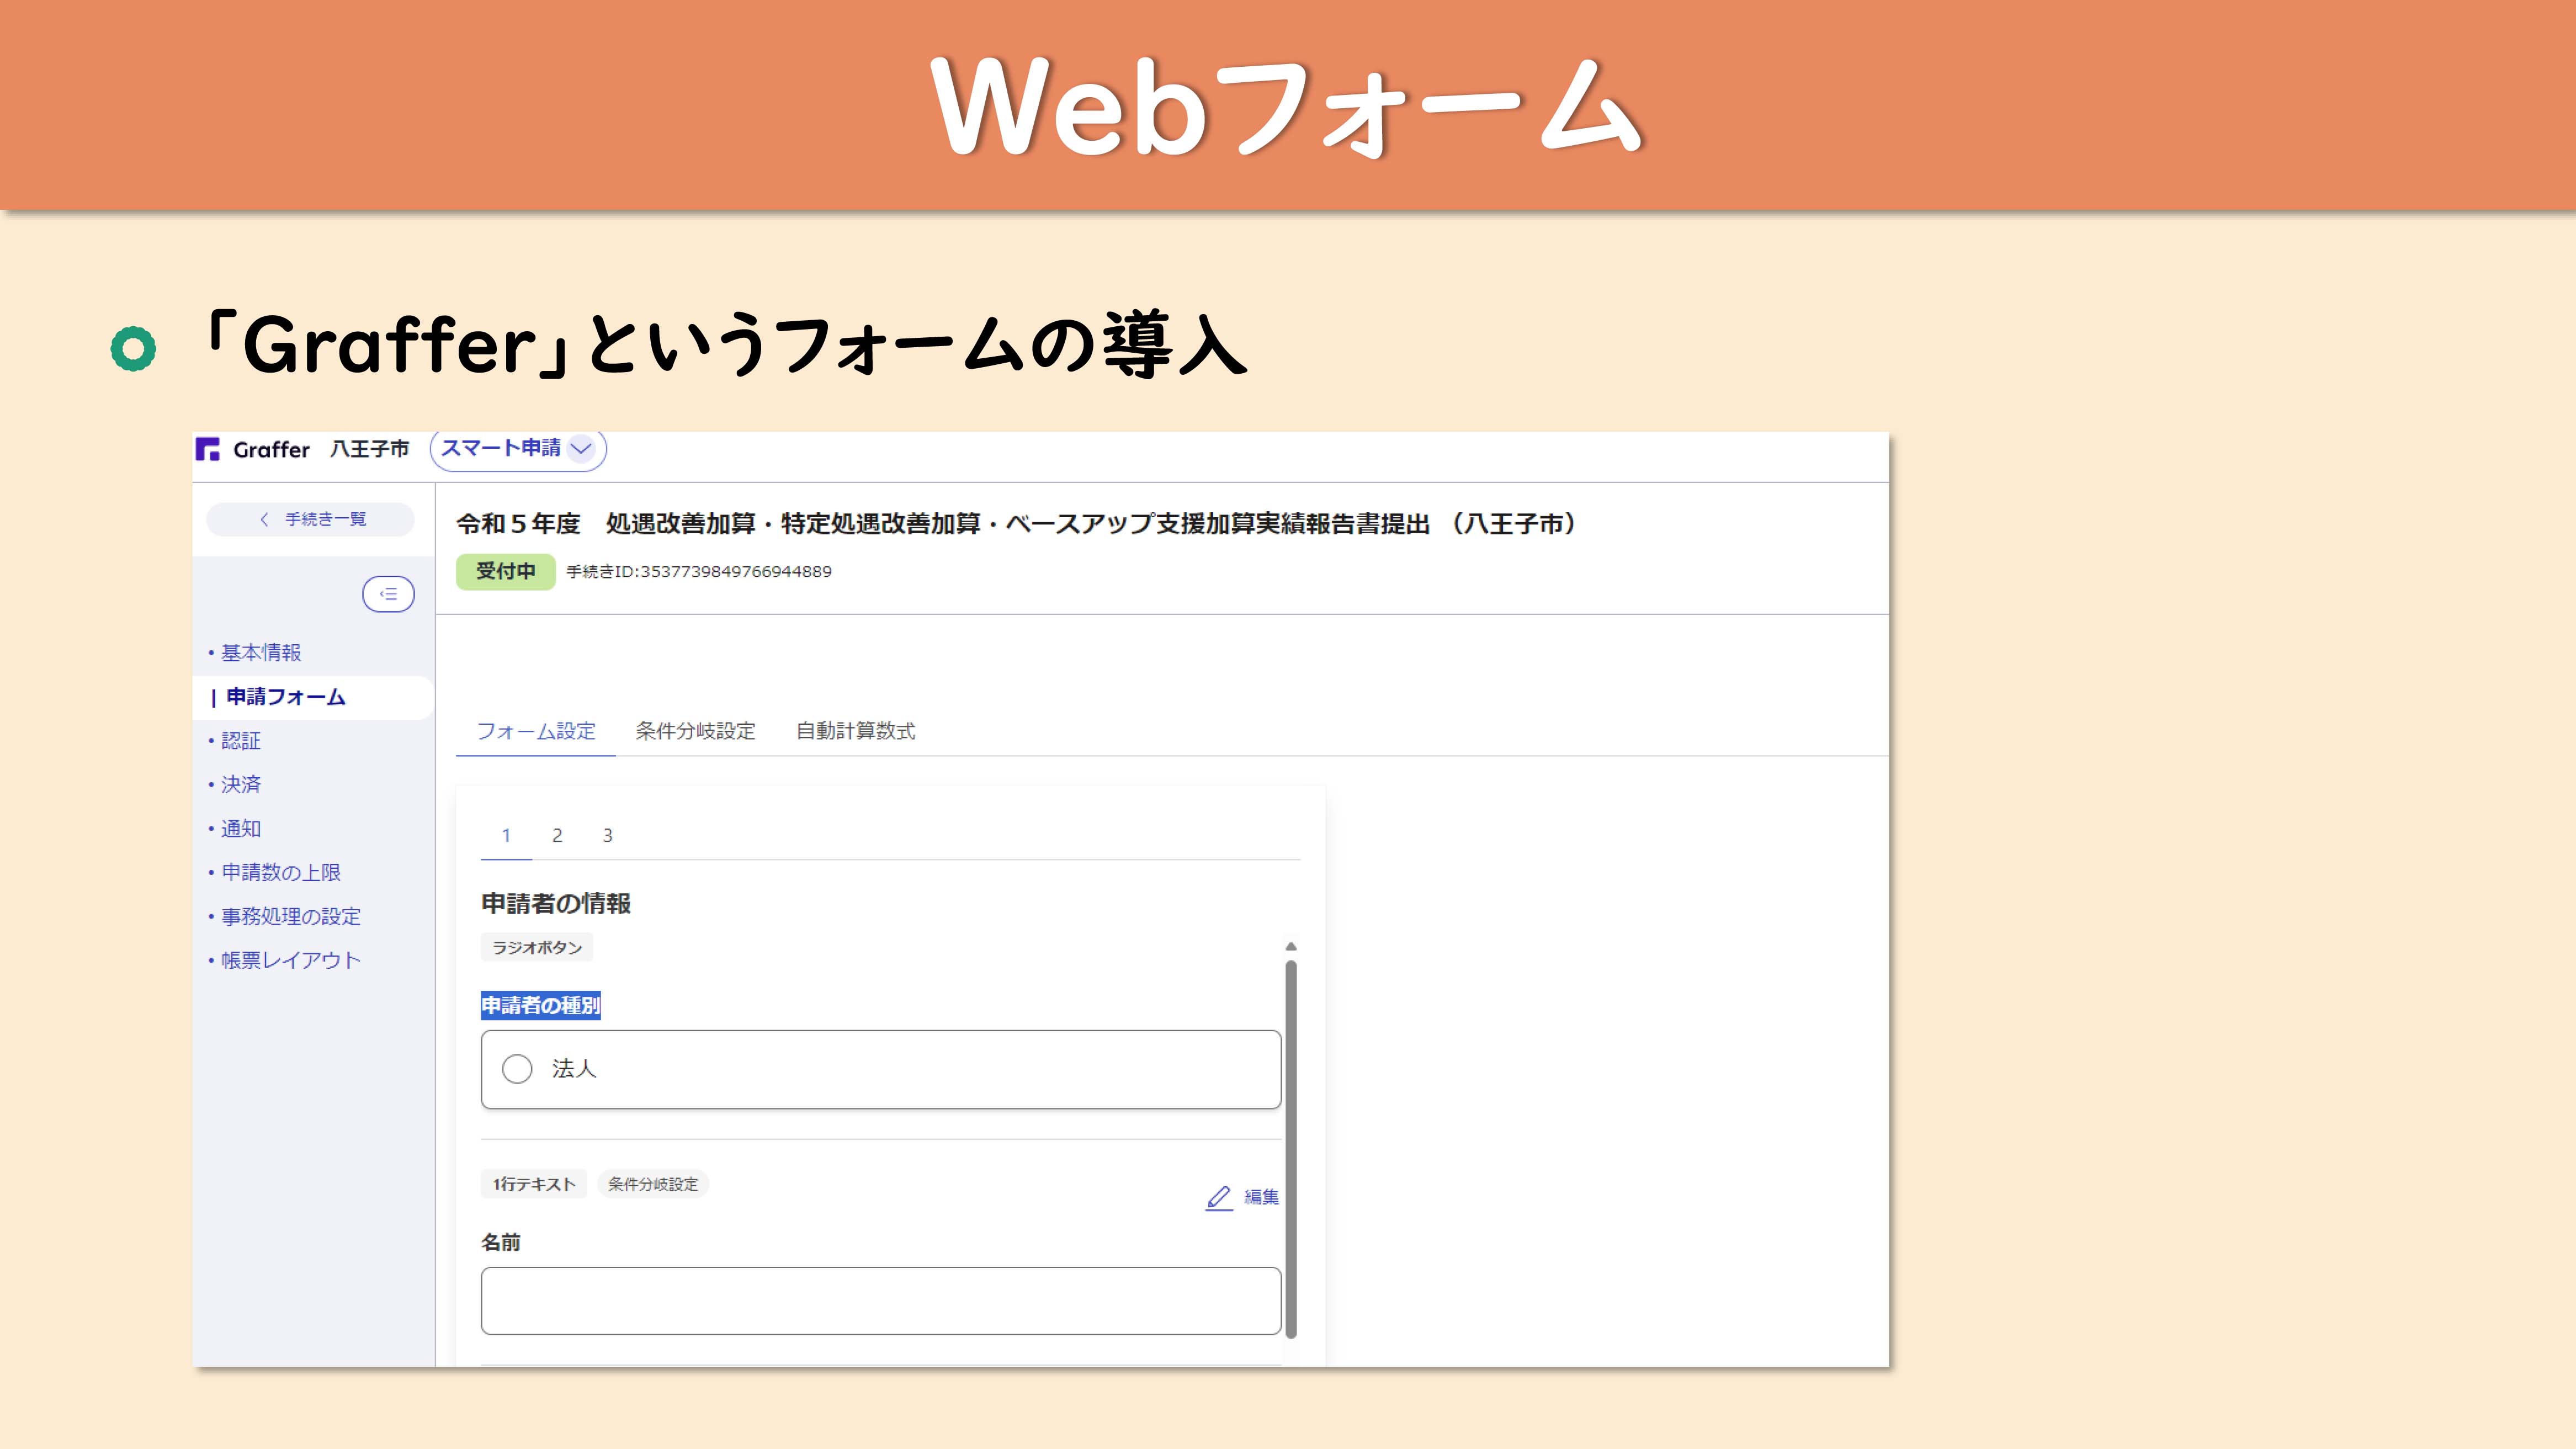This screenshot has height=1449, width=2576.
Task: Click the highlighted 申請者の種別 label
Action: click(541, 1005)
